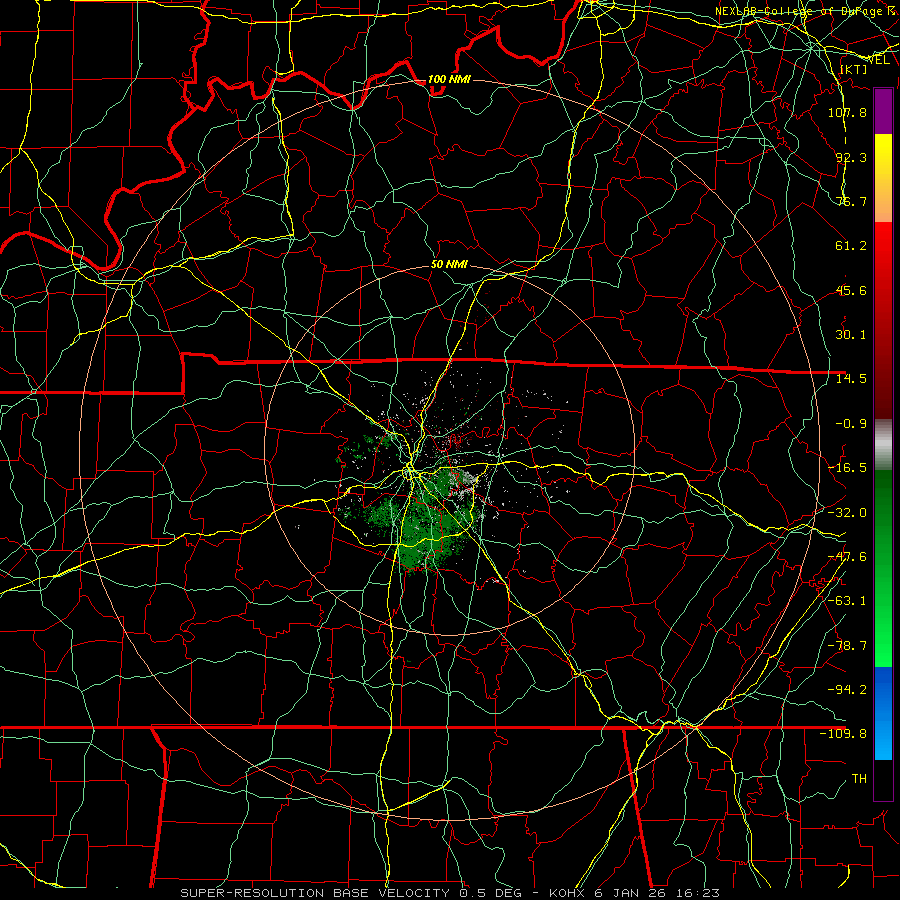Select the 14.5 velocity legend value
This screenshot has height=900, width=900.
(851, 379)
